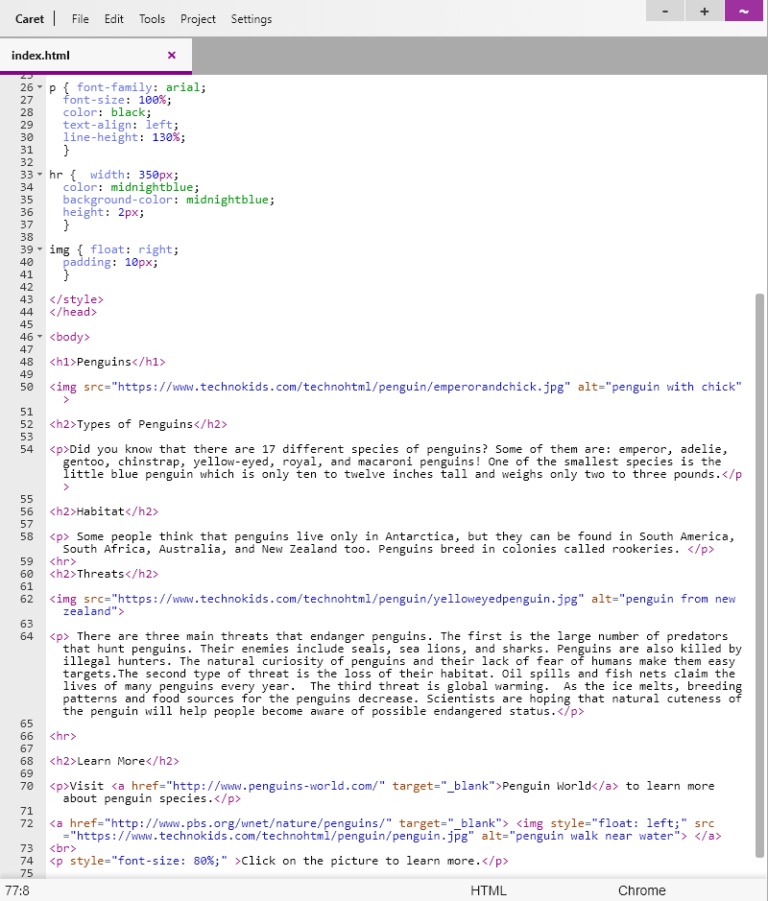
Task: Click the <br> tag on line 73
Action: [63, 848]
